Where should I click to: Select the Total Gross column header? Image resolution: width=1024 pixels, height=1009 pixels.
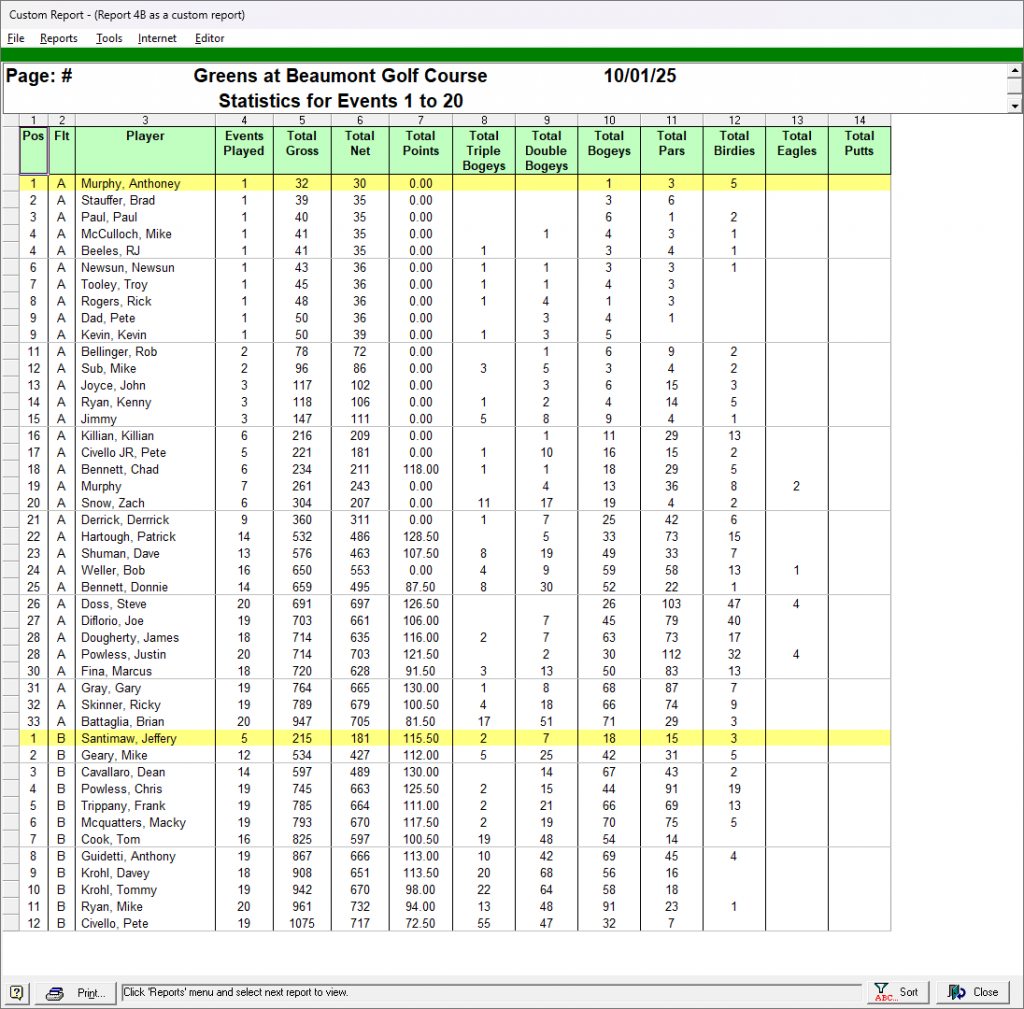coord(302,144)
